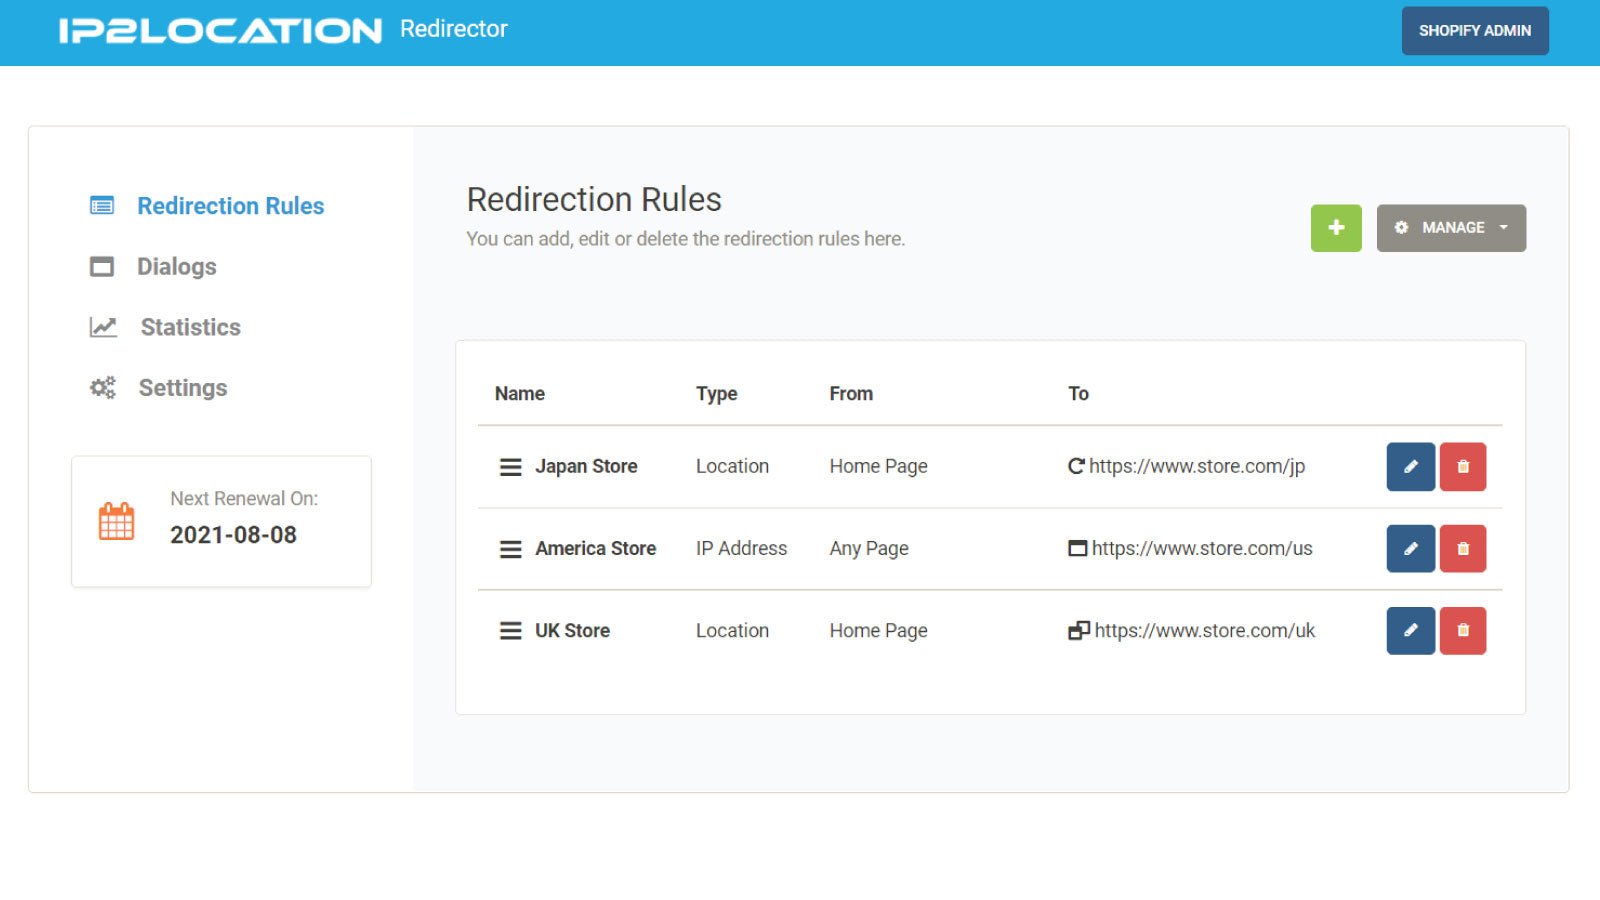
Task: Click the gear icon on the MANAGE button
Action: tap(1402, 228)
